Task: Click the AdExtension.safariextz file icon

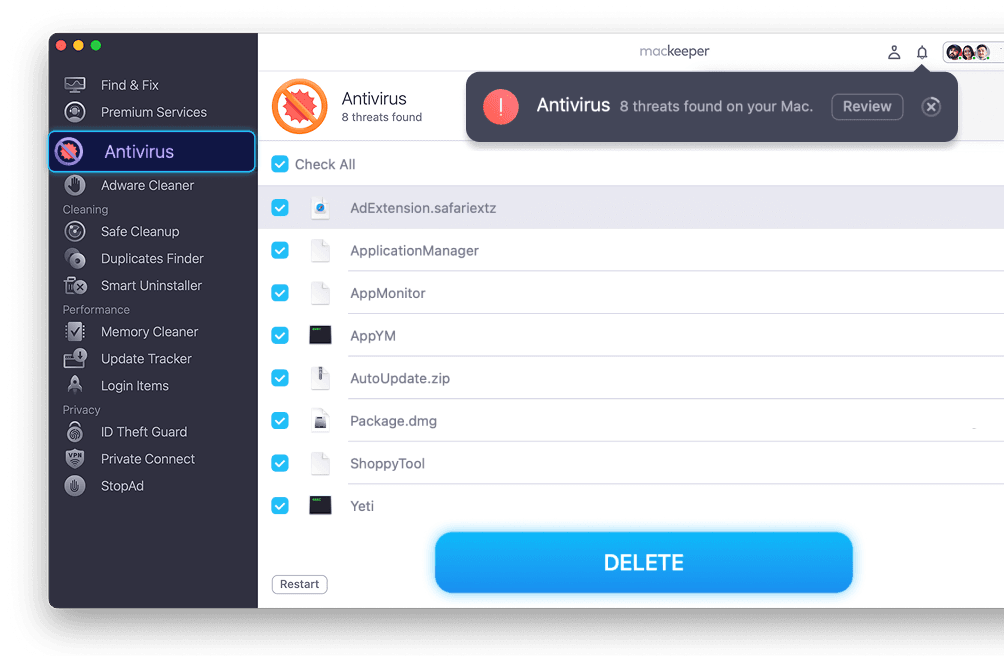Action: [320, 208]
